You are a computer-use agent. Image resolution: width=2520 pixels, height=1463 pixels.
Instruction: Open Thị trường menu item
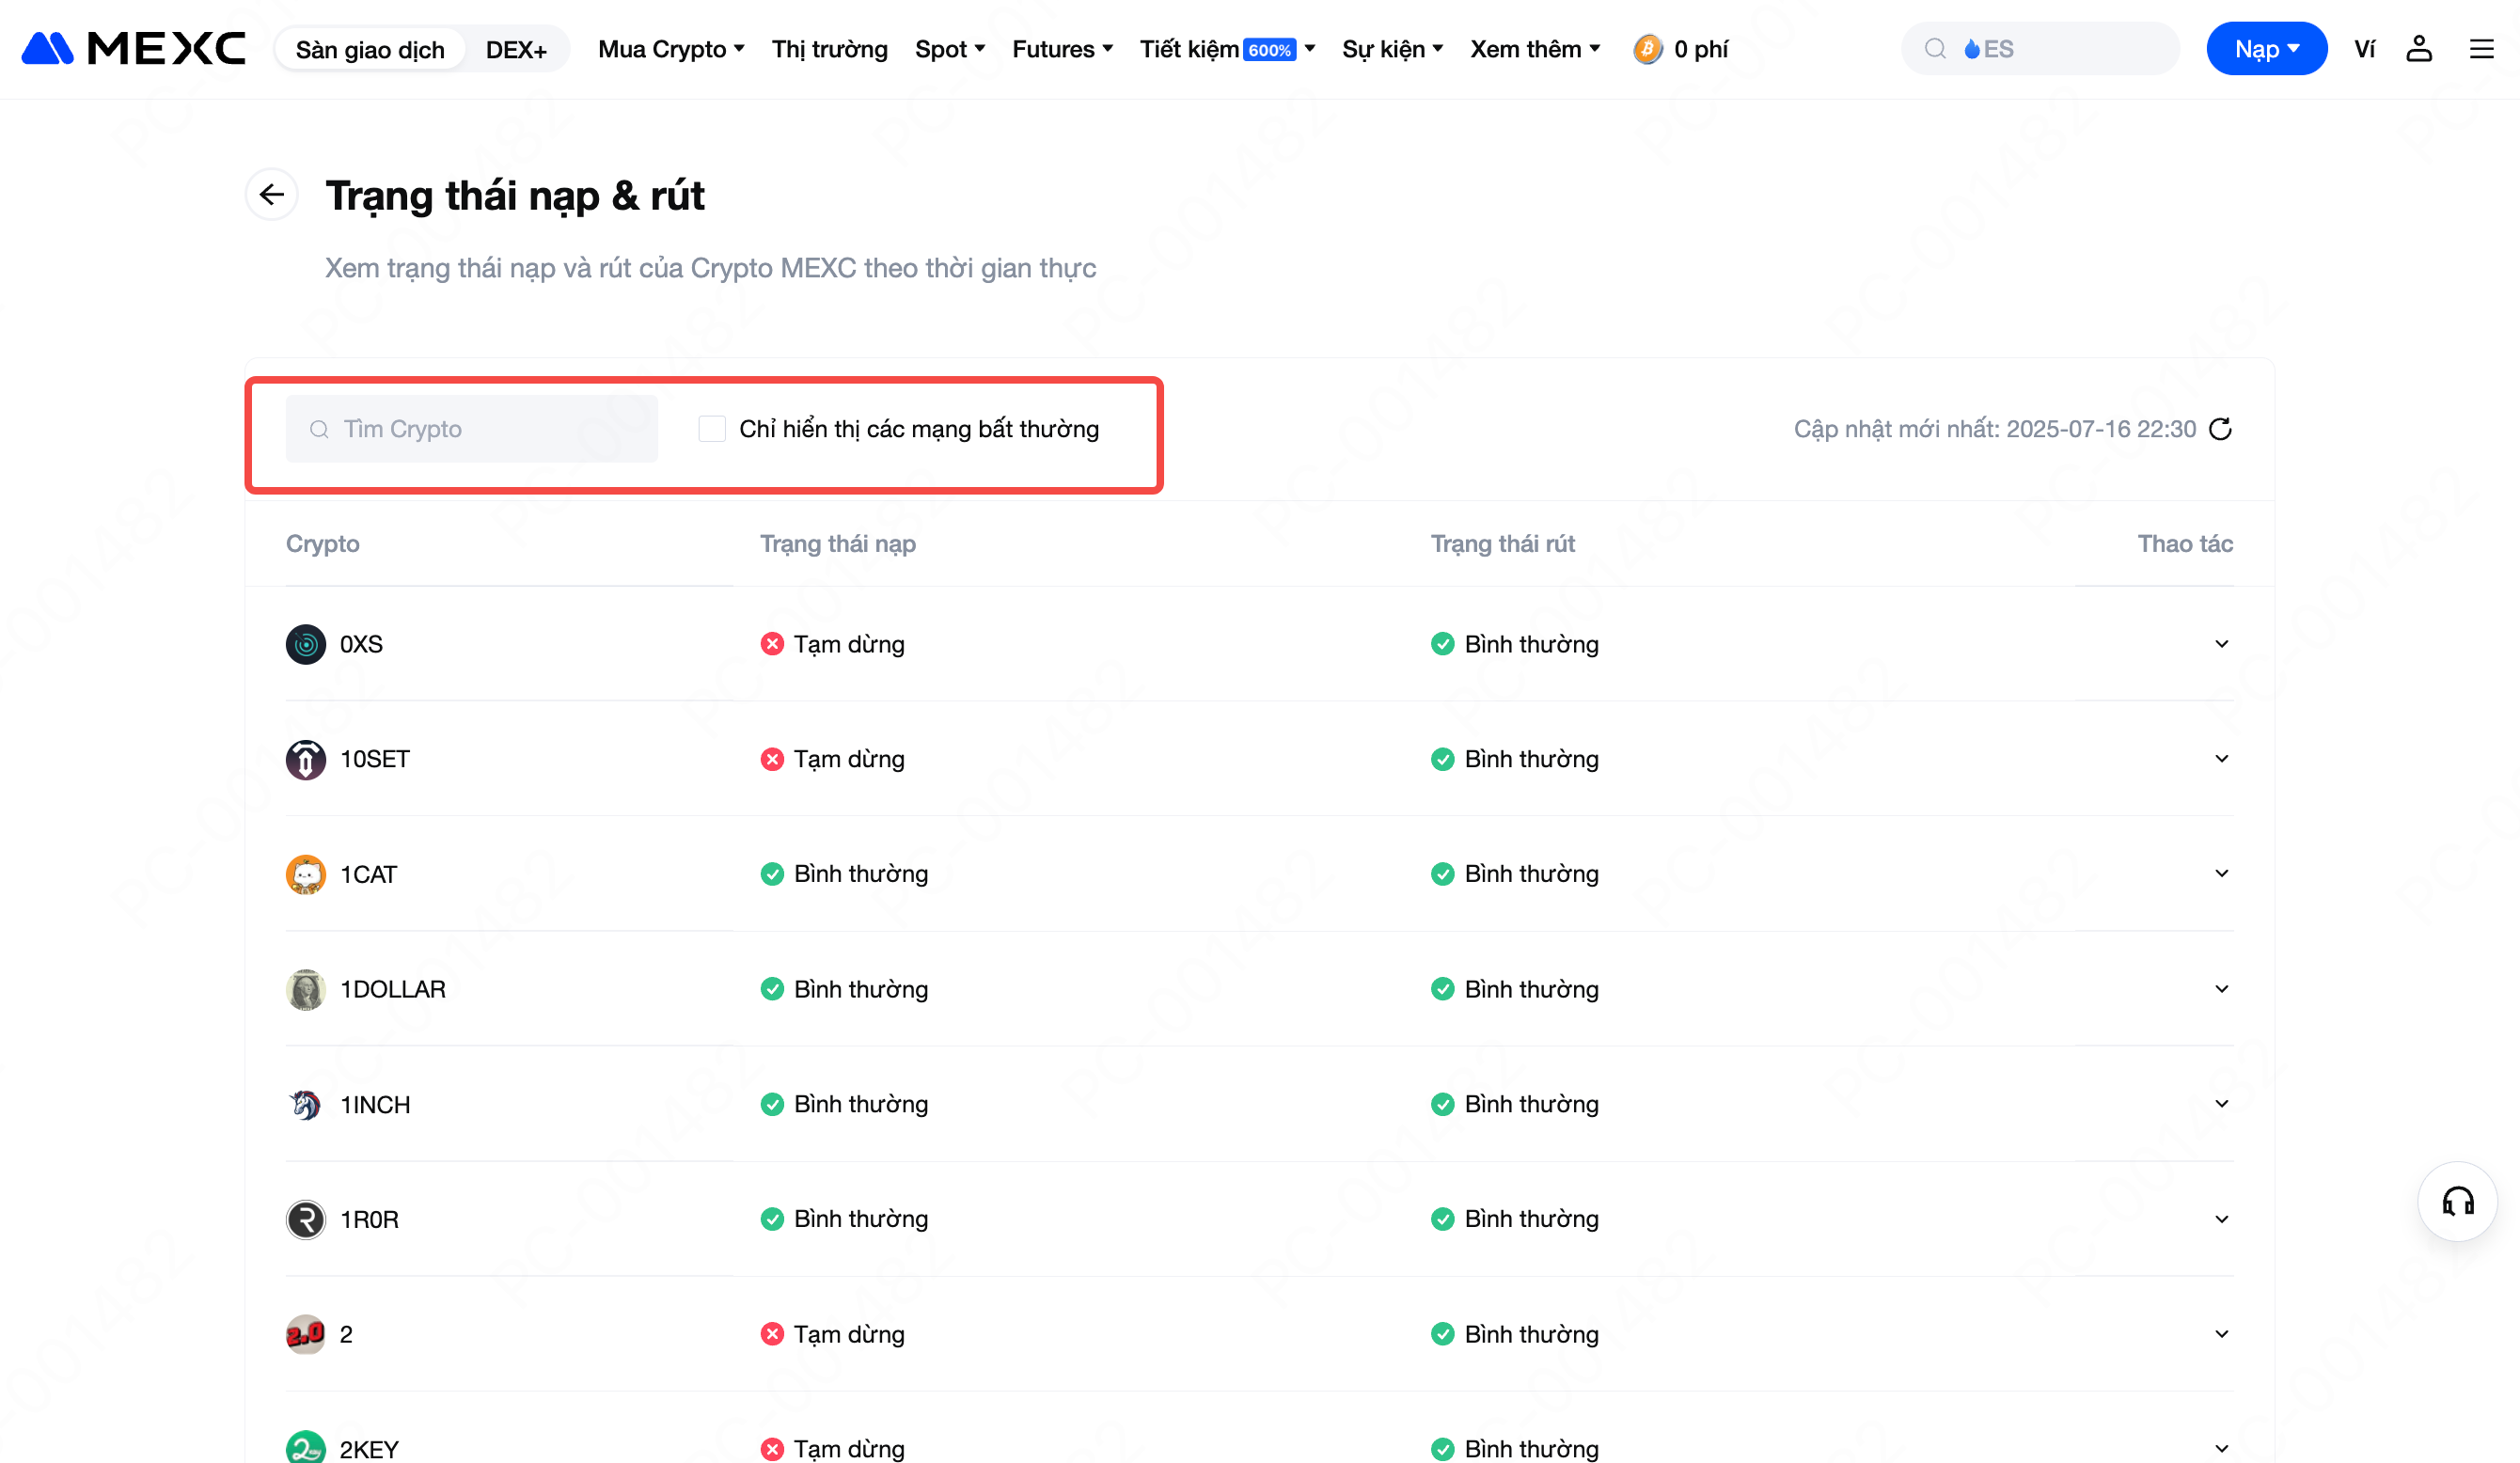point(830,49)
